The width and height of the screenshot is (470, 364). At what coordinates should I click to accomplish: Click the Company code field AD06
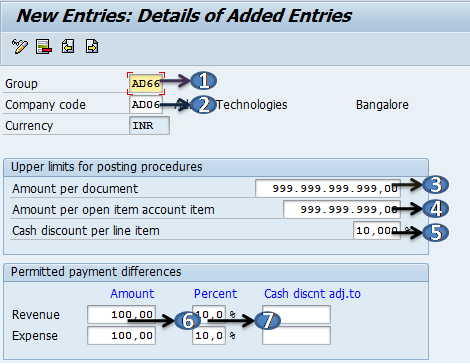click(x=146, y=105)
